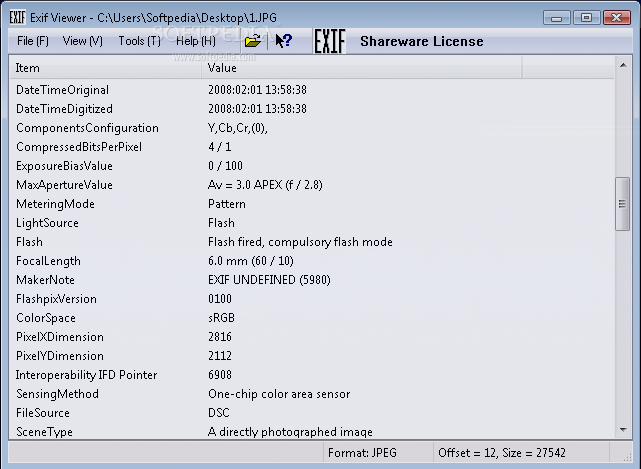
Task: Click the value 'DSC'
Action: pyautogui.click(x=218, y=413)
